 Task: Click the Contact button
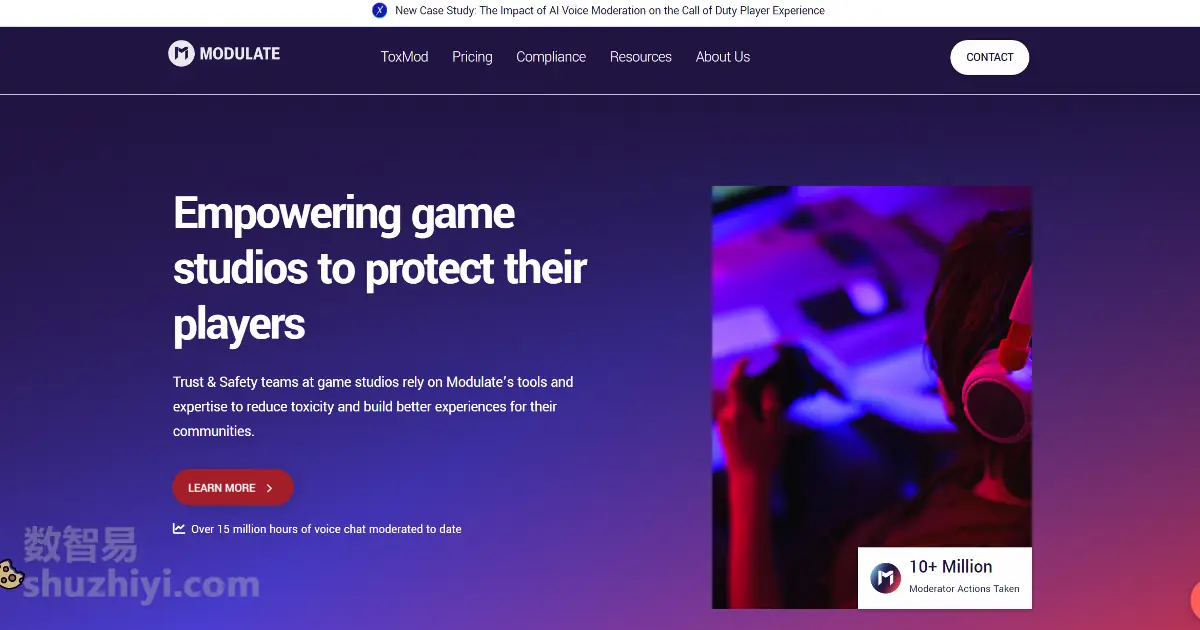click(989, 57)
